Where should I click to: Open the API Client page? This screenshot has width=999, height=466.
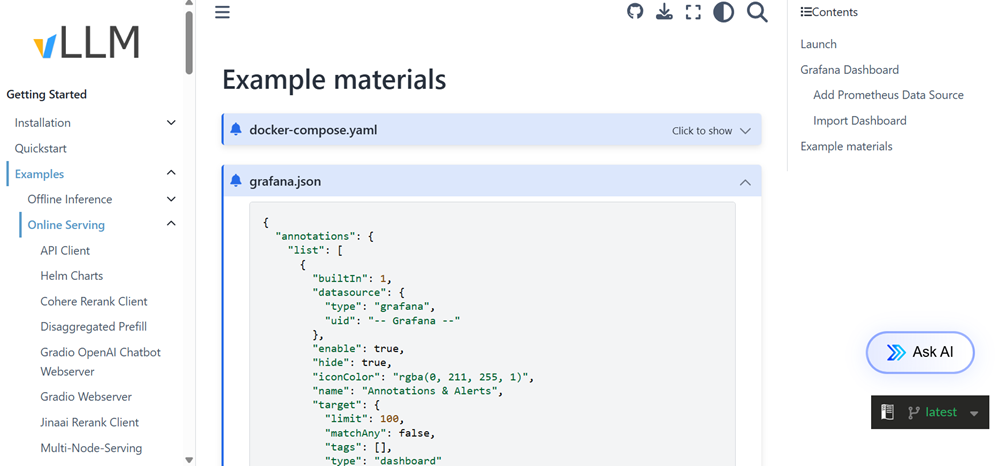[65, 250]
